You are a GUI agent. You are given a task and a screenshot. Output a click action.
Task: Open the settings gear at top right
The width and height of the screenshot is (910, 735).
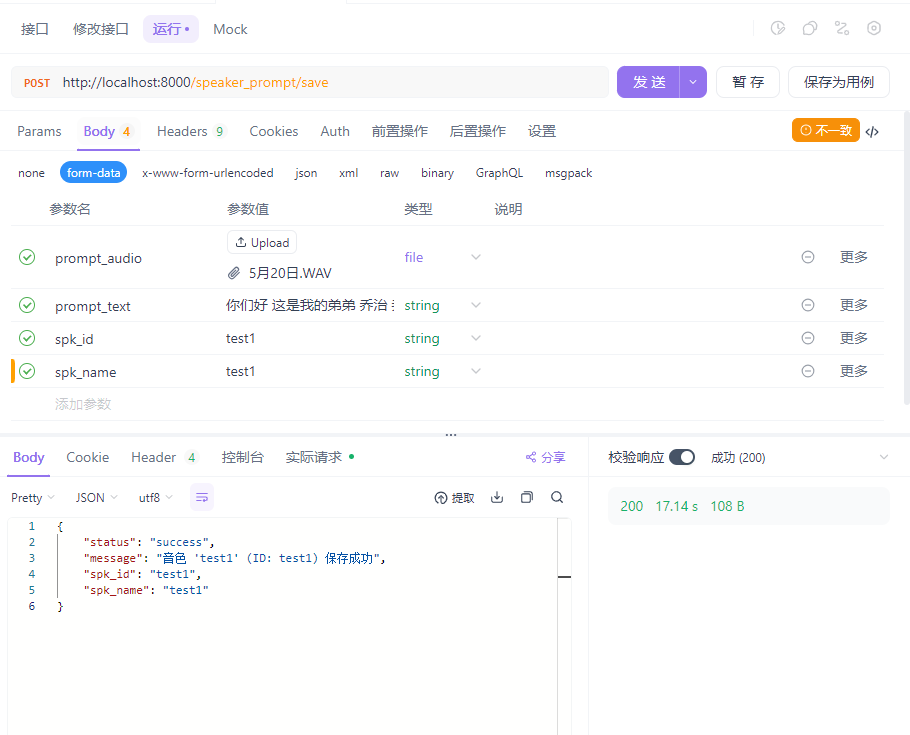(875, 28)
